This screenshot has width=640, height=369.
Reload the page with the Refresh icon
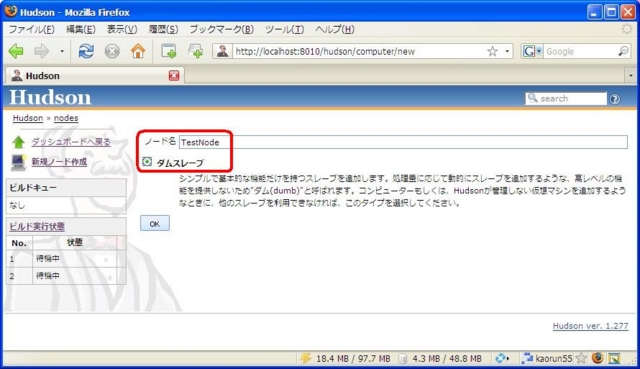pyautogui.click(x=86, y=51)
